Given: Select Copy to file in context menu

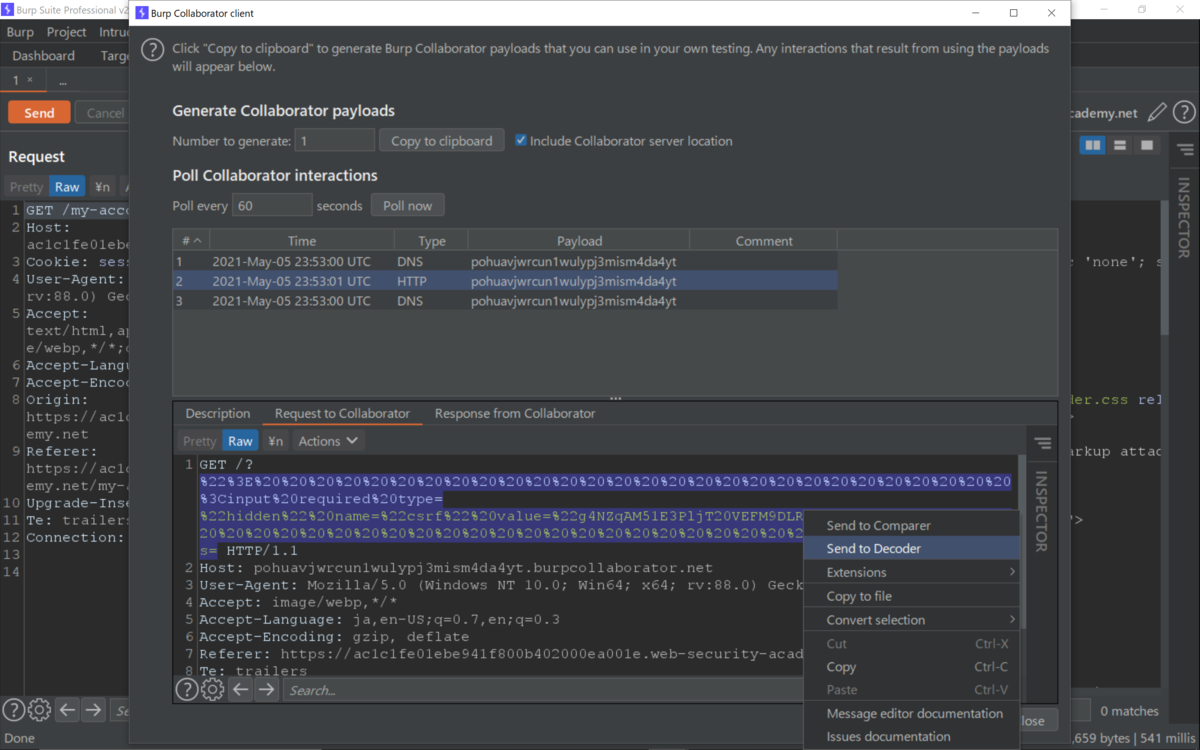Looking at the screenshot, I should tap(911, 596).
